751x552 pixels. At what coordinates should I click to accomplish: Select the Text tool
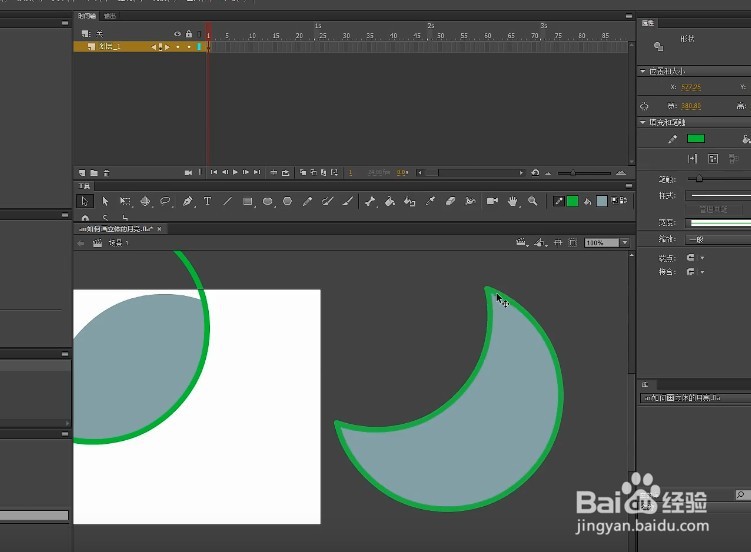click(207, 201)
